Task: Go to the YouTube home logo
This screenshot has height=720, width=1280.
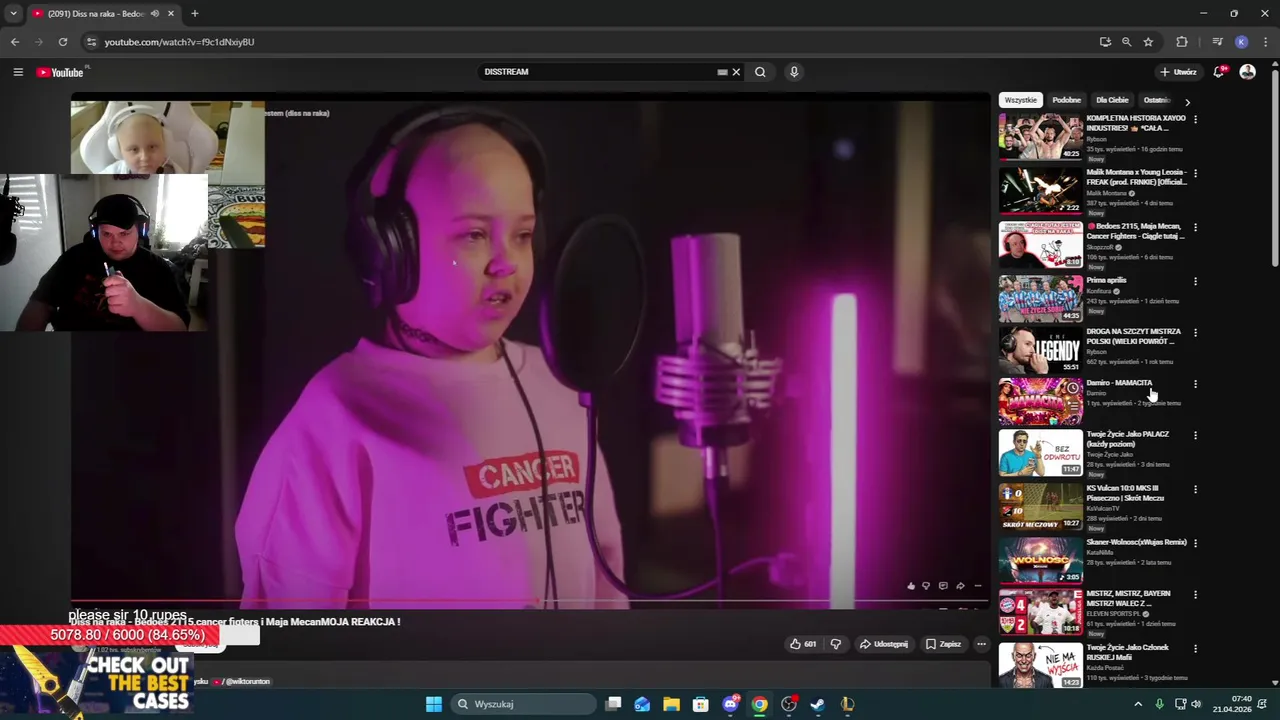Action: tap(60, 72)
